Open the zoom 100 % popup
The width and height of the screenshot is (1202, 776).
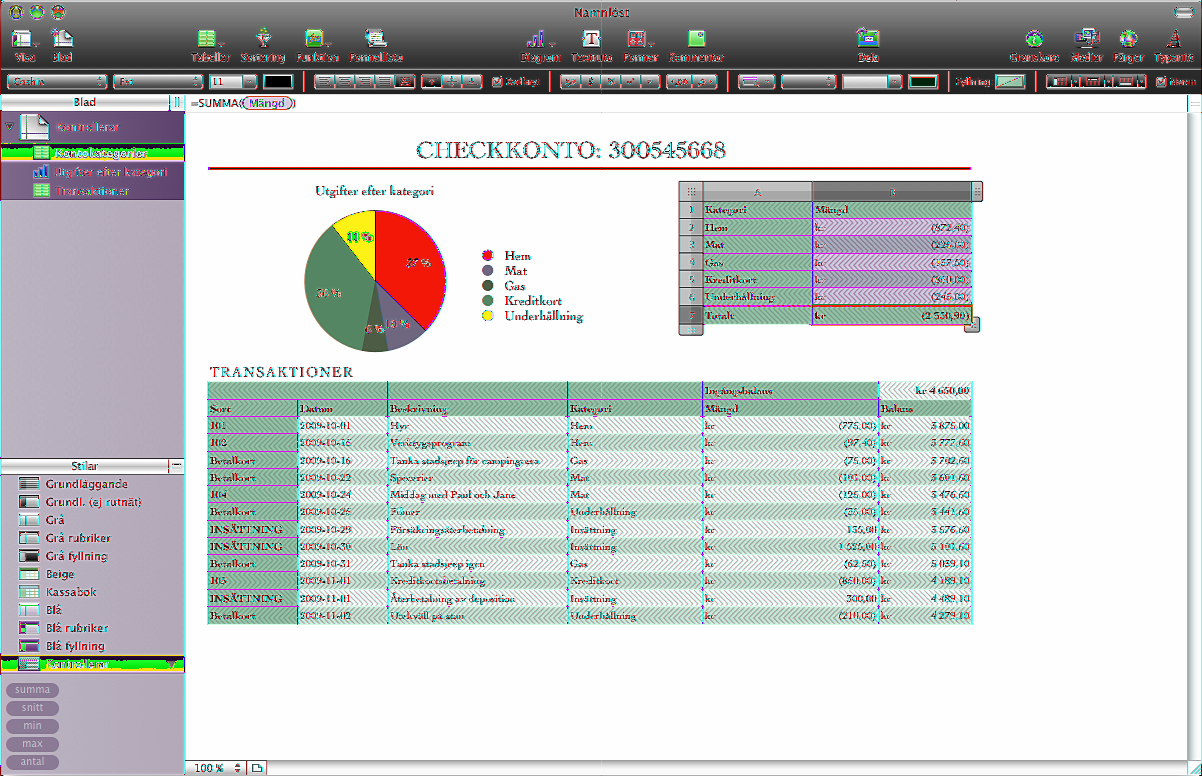click(x=217, y=768)
